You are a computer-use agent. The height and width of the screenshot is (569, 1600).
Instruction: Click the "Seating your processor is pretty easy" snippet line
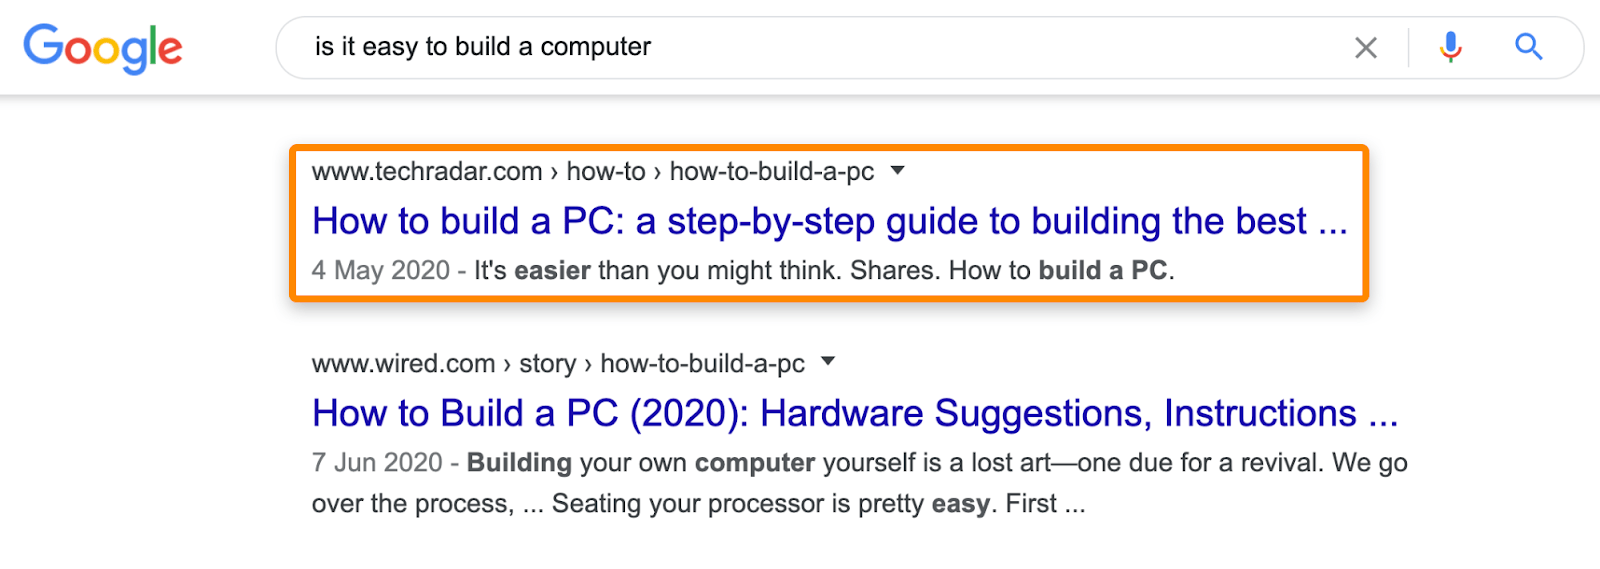pos(772,503)
